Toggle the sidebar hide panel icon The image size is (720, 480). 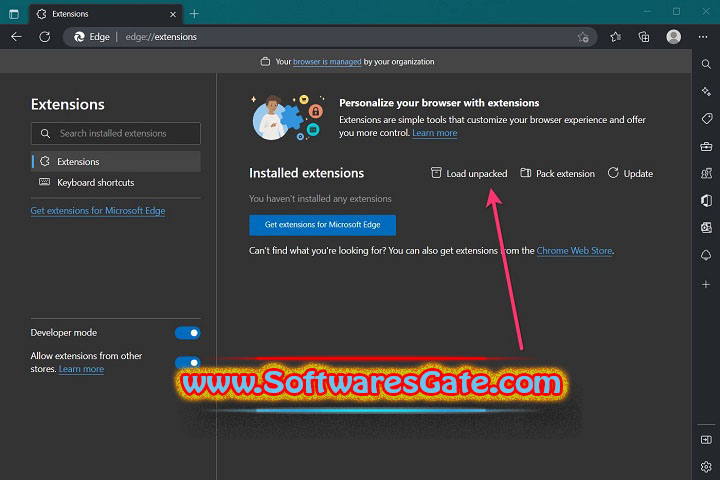coord(706,440)
